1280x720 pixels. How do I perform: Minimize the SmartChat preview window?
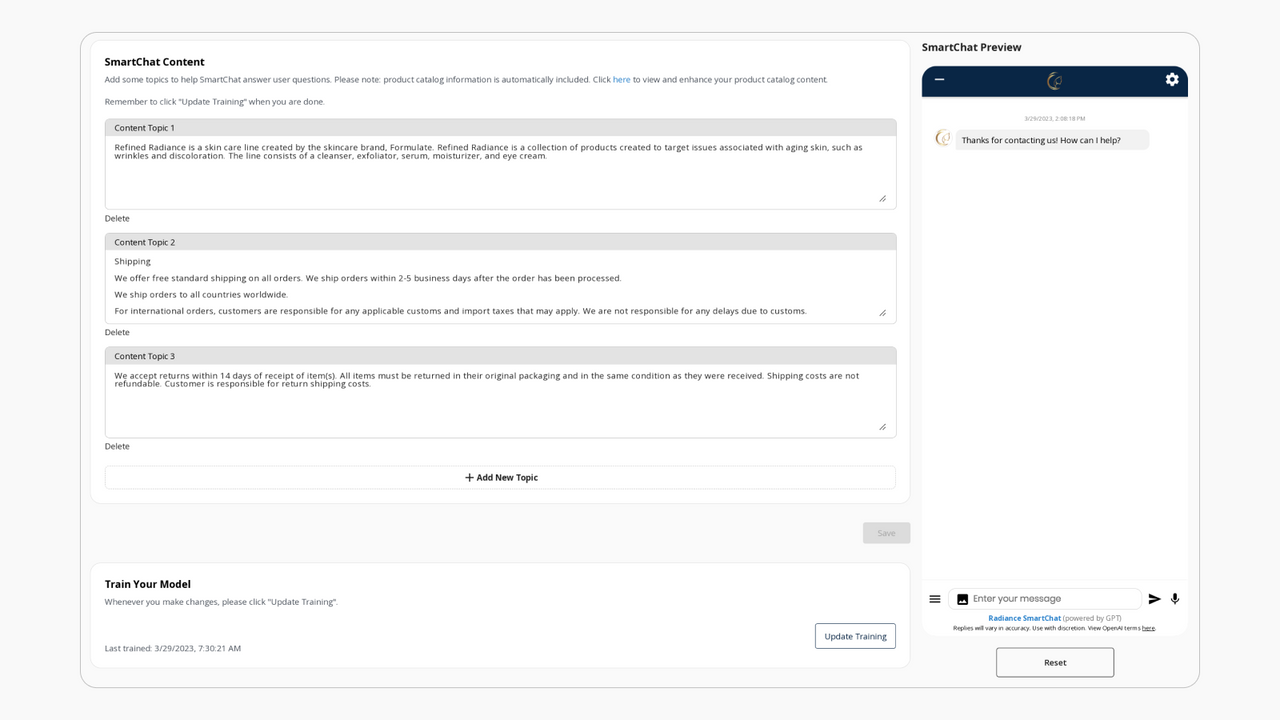pos(938,80)
